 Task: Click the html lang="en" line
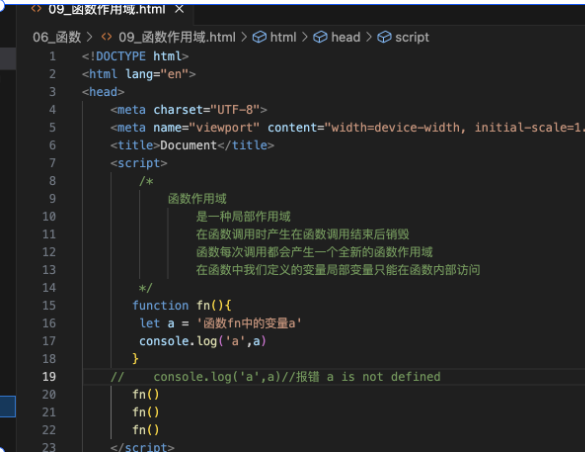[x=139, y=74]
